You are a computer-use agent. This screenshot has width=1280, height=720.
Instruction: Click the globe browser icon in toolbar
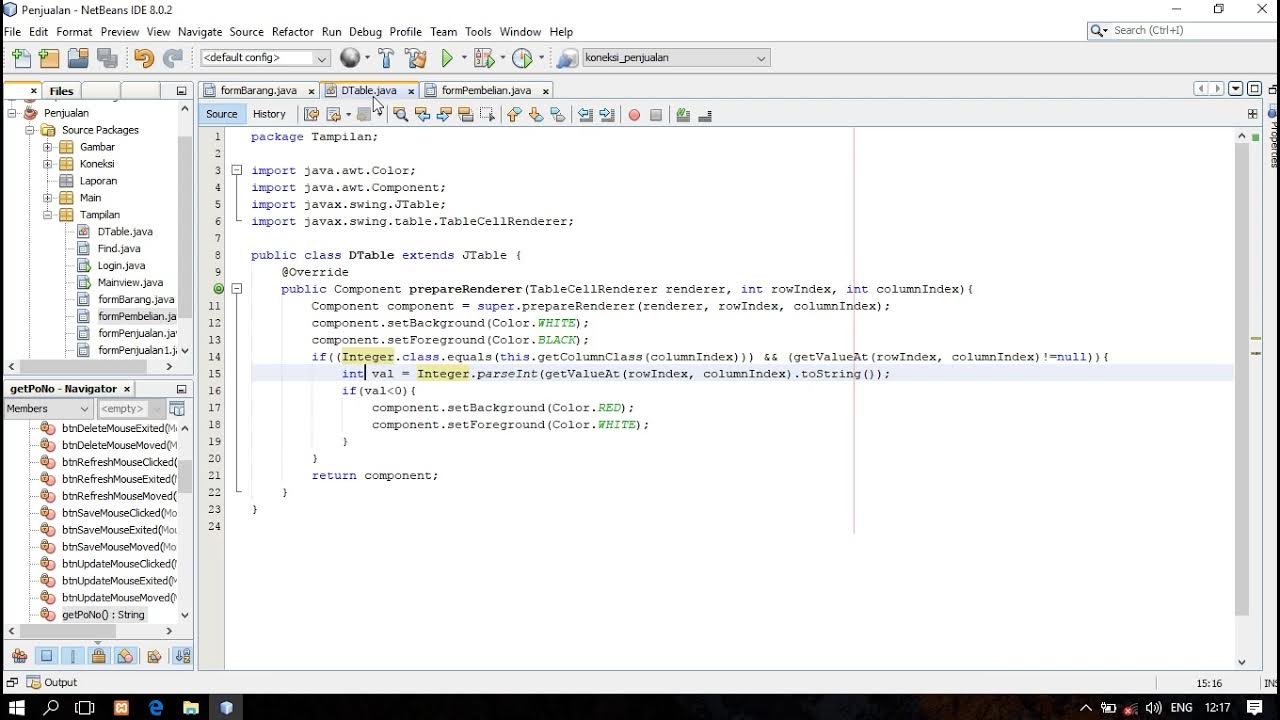(350, 58)
